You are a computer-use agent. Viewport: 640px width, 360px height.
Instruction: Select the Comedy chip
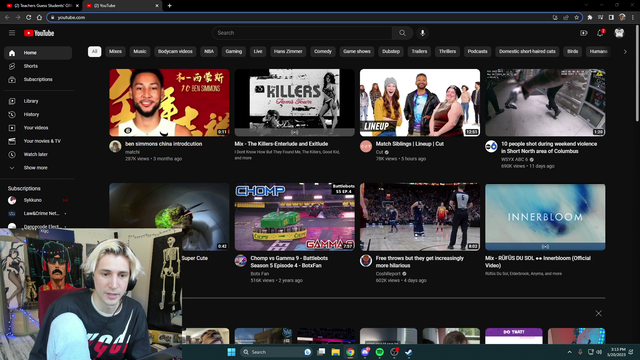(323, 51)
